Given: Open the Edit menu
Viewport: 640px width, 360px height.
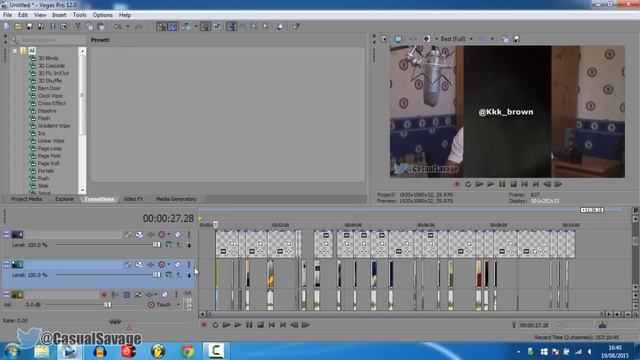Looking at the screenshot, I should (23, 15).
